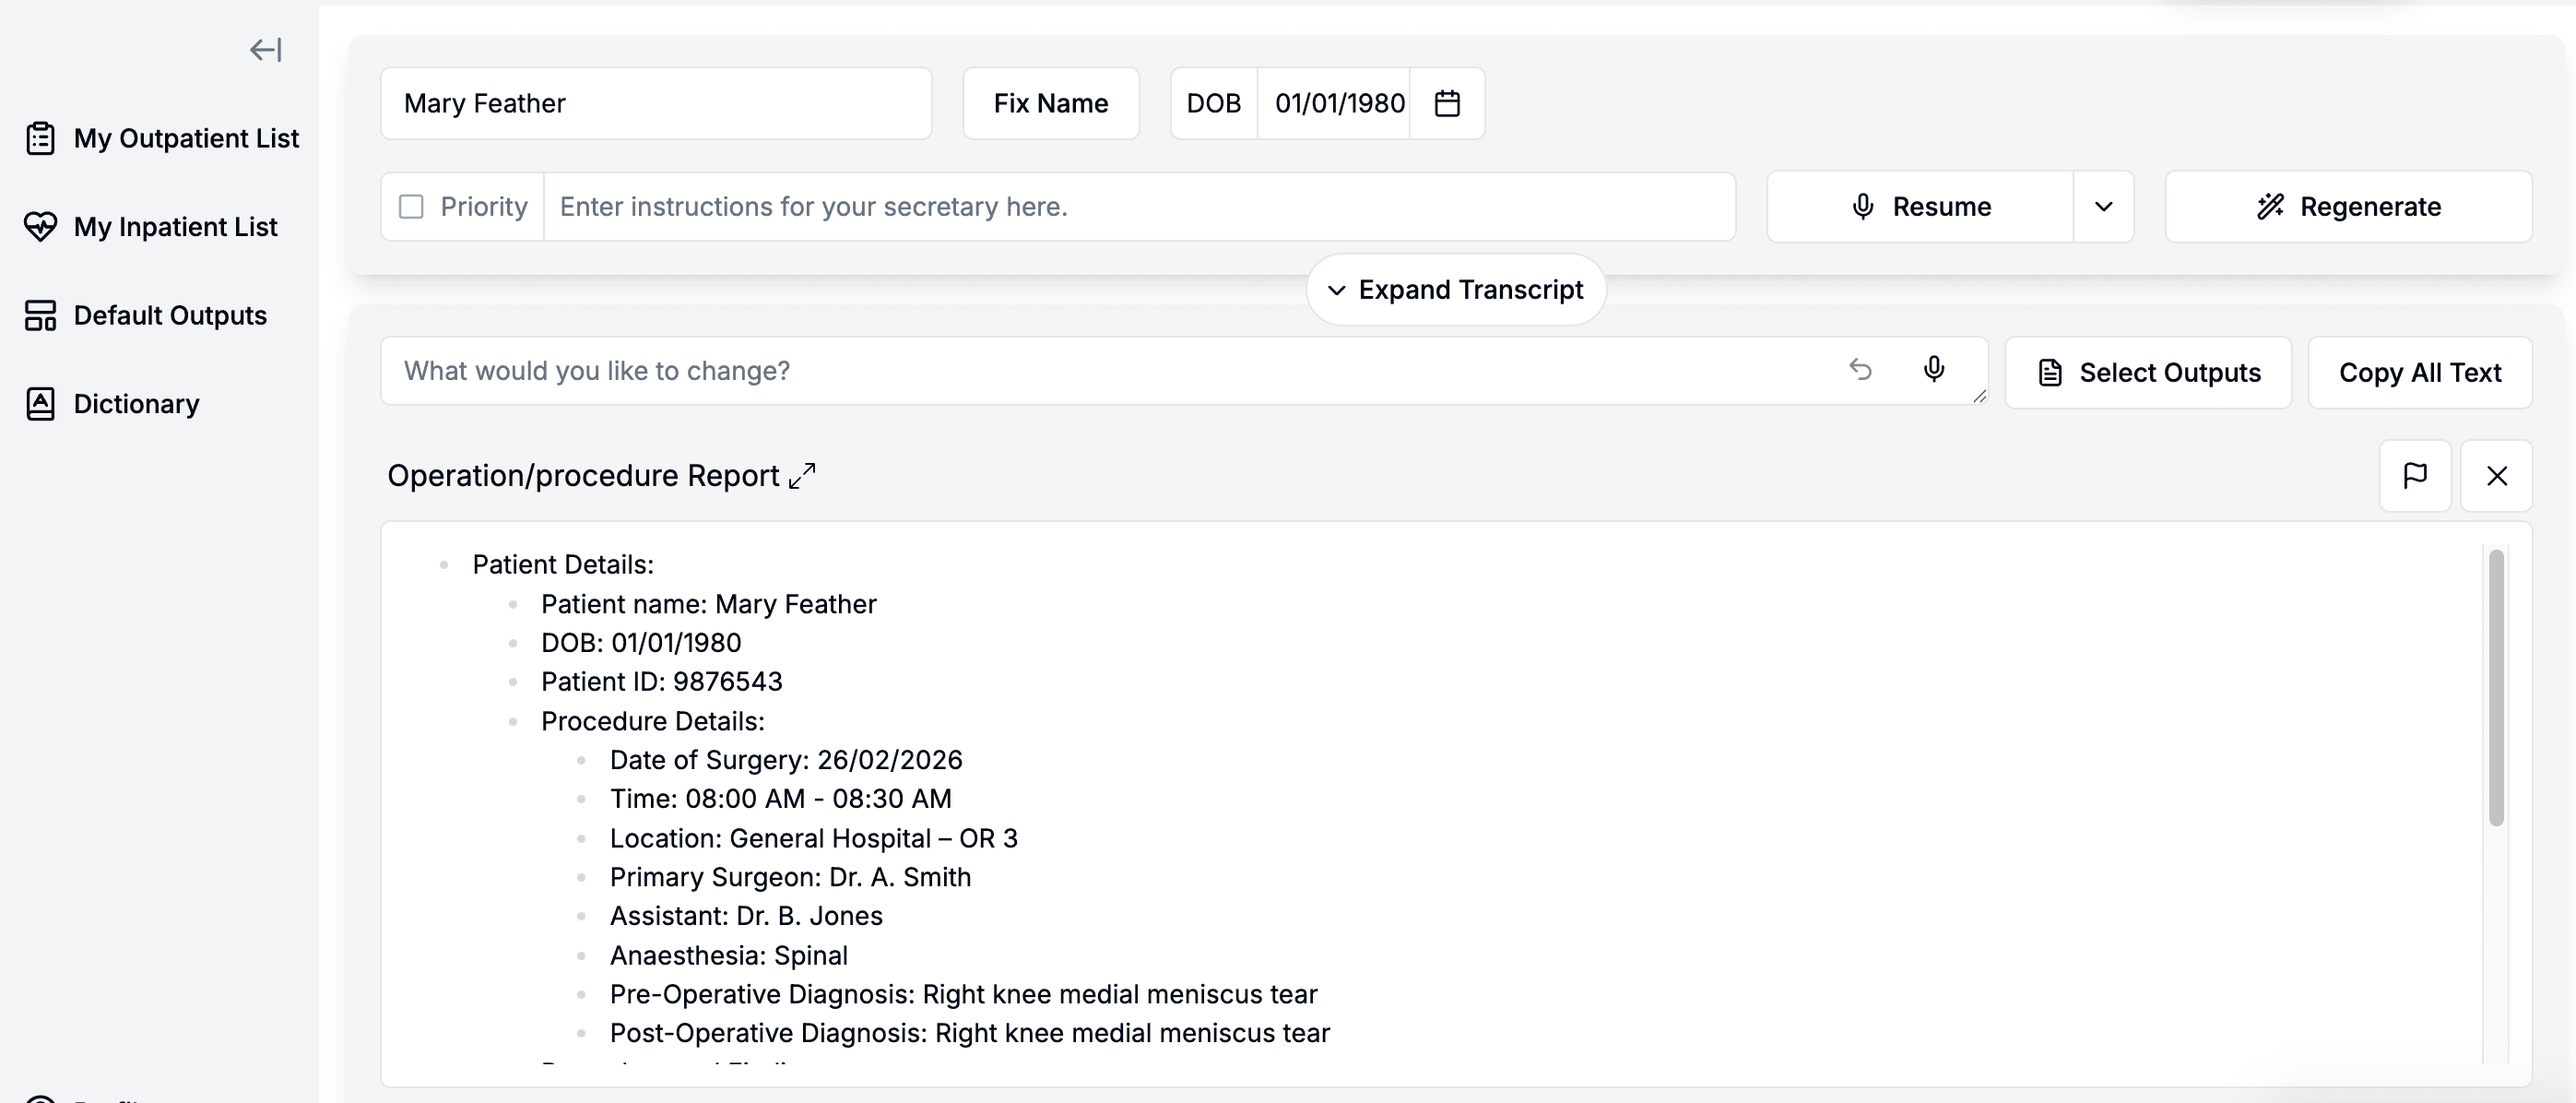Click the resize handle of change box
This screenshot has width=2576, height=1103.
(1979, 396)
